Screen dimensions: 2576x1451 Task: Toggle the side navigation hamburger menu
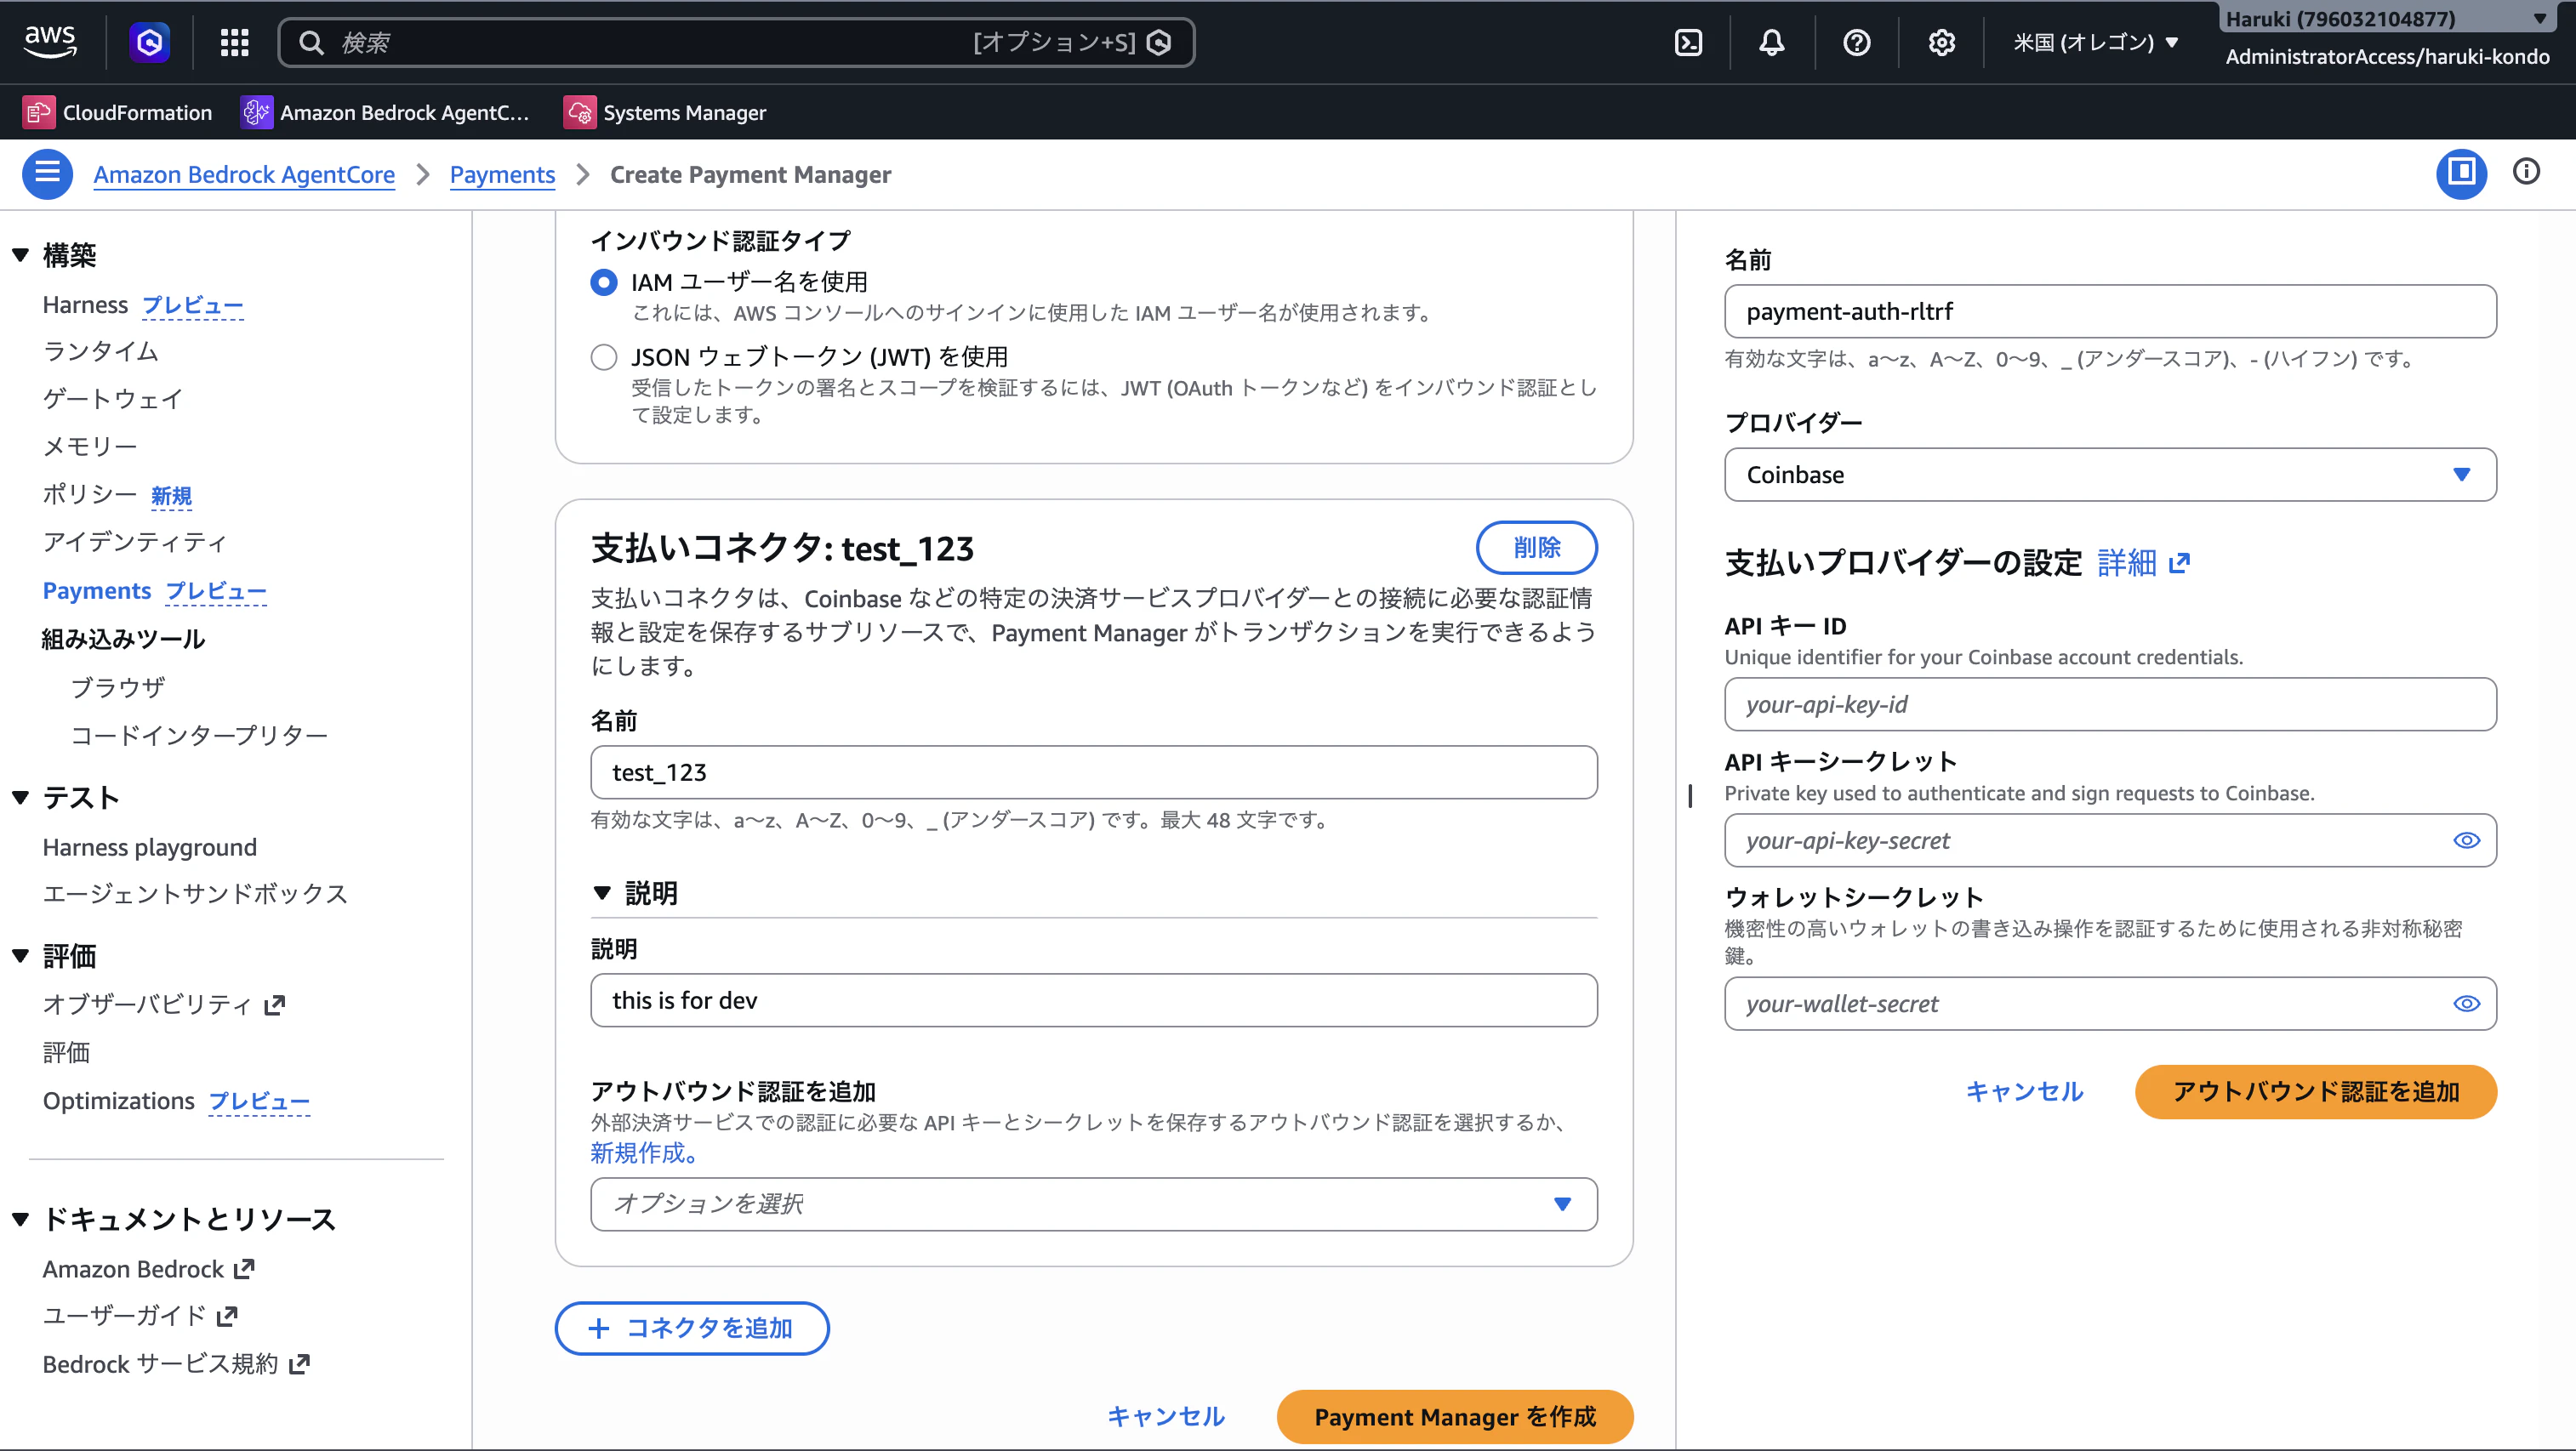click(47, 174)
